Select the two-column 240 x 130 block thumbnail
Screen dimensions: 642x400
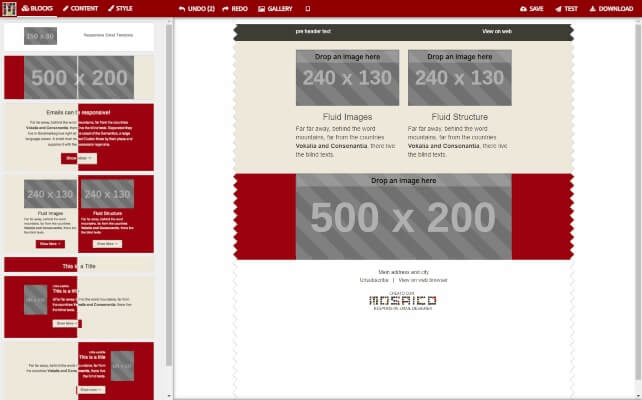(79, 214)
